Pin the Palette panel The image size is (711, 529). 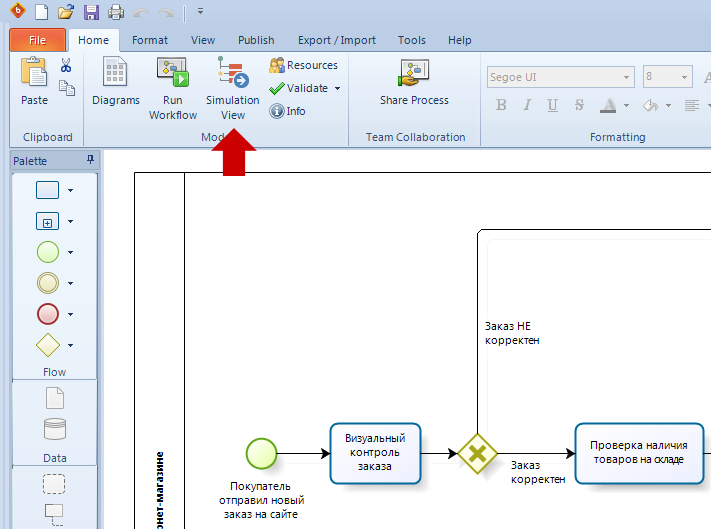(x=90, y=160)
